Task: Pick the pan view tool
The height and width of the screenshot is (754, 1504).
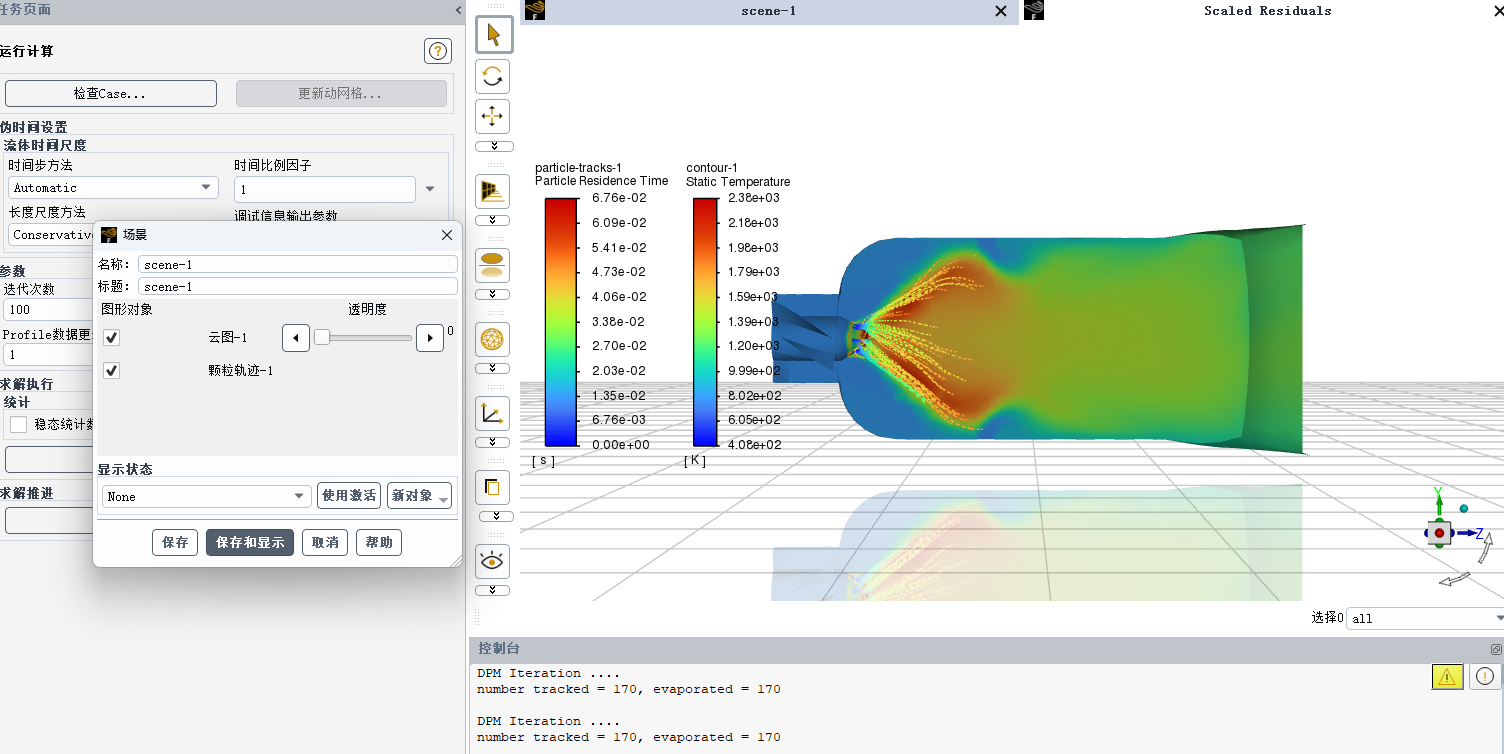Action: tap(492, 116)
